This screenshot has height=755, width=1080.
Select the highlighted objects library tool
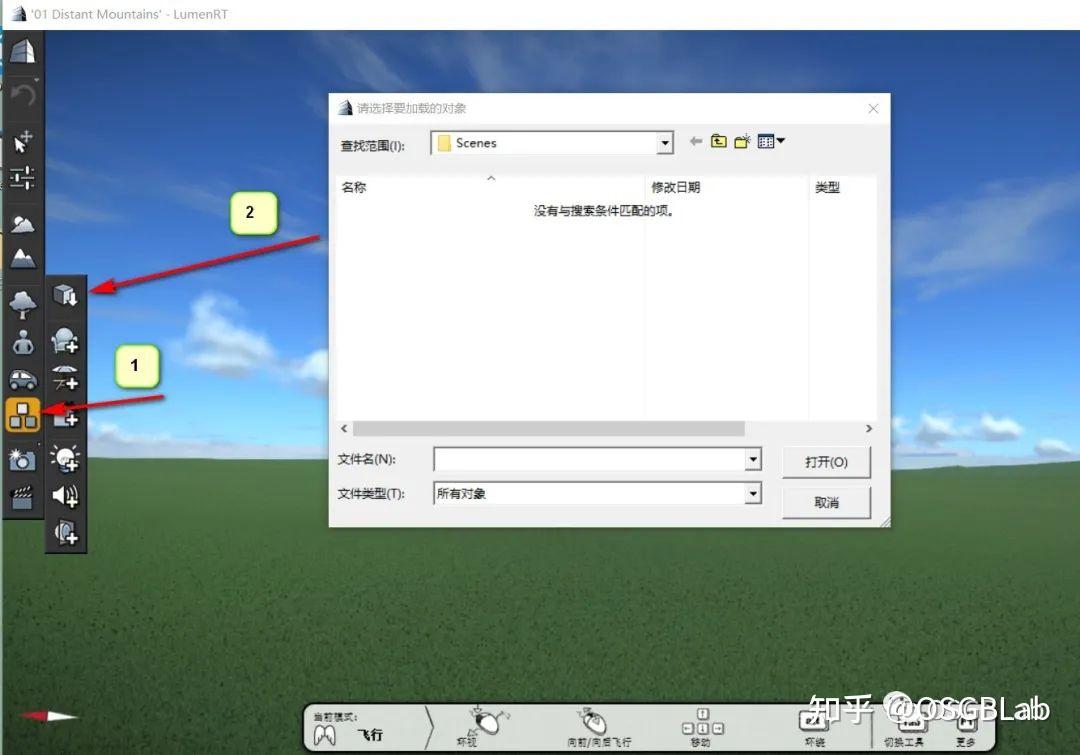(22, 415)
